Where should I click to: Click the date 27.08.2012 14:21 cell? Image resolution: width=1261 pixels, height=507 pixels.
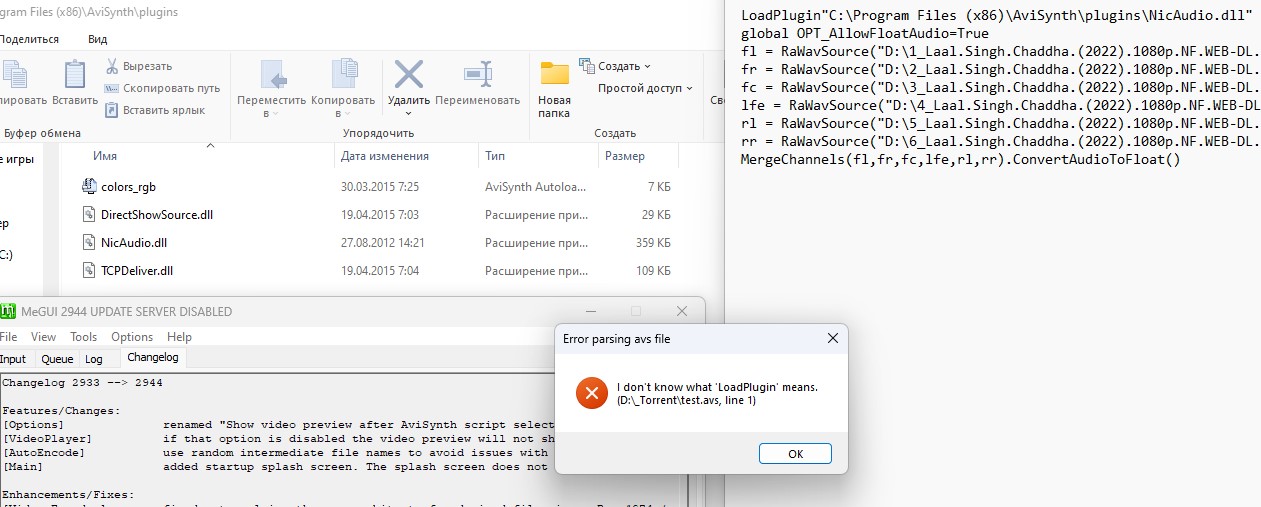click(383, 243)
